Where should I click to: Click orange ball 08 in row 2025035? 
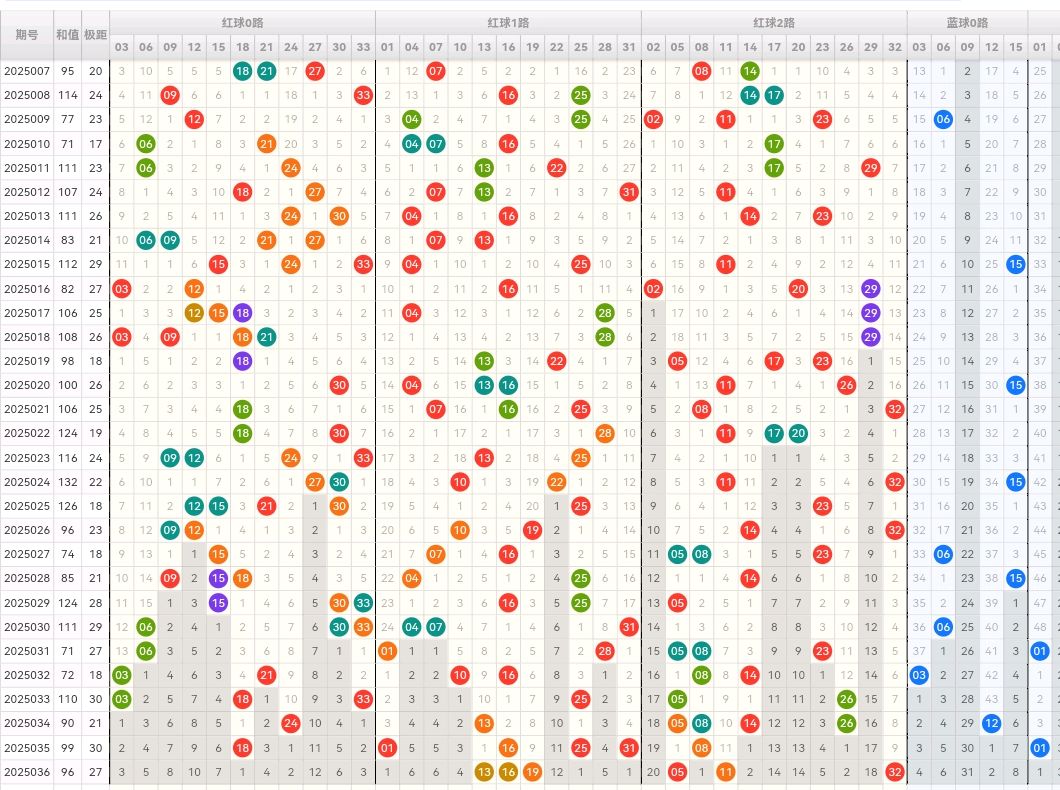pos(702,747)
